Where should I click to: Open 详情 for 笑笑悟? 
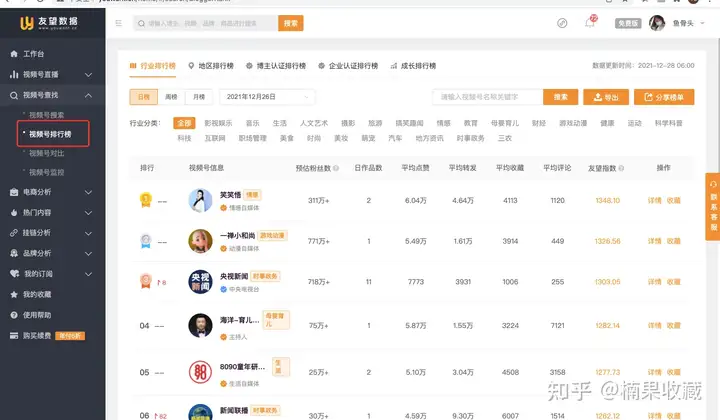pyautogui.click(x=654, y=200)
